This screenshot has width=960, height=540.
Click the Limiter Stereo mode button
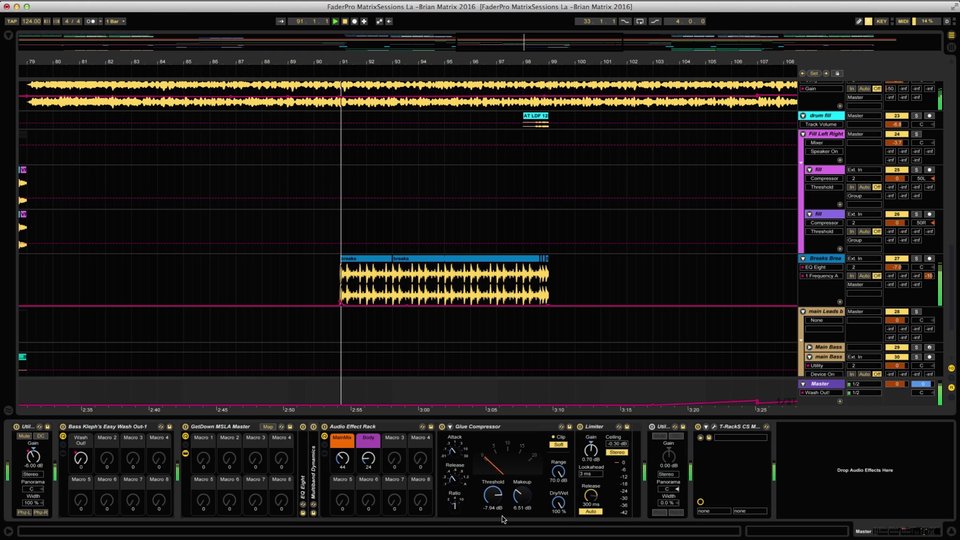point(617,452)
